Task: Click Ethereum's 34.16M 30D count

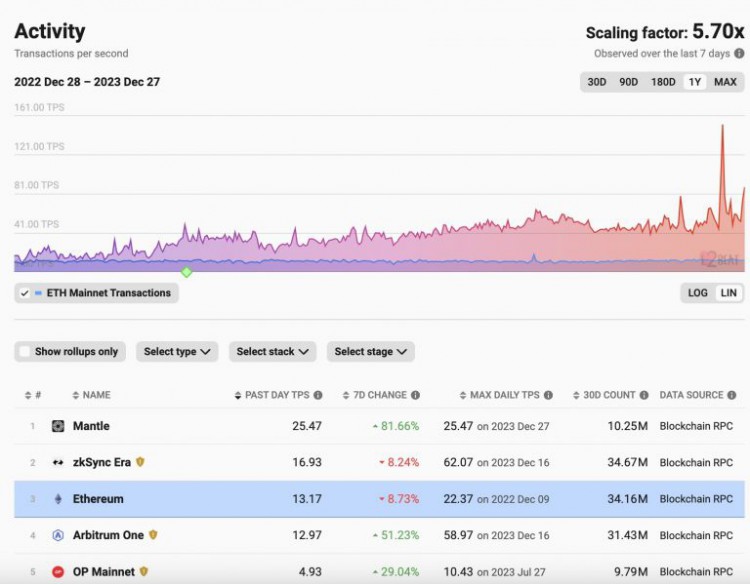Action: click(627, 499)
